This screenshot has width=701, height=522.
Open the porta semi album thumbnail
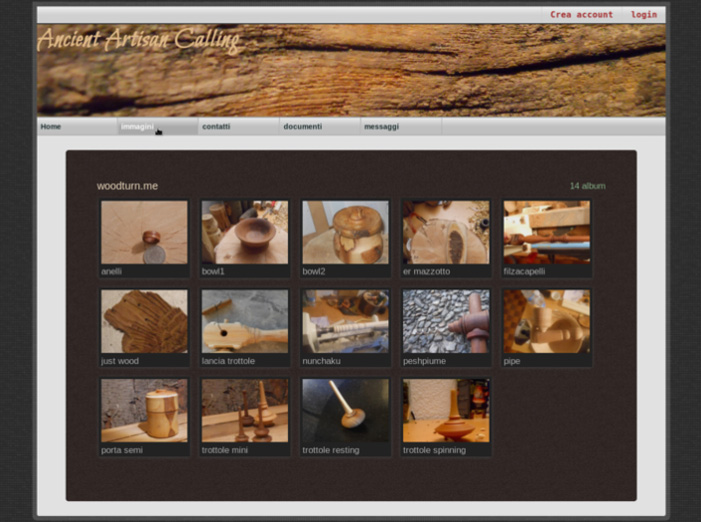coord(144,410)
